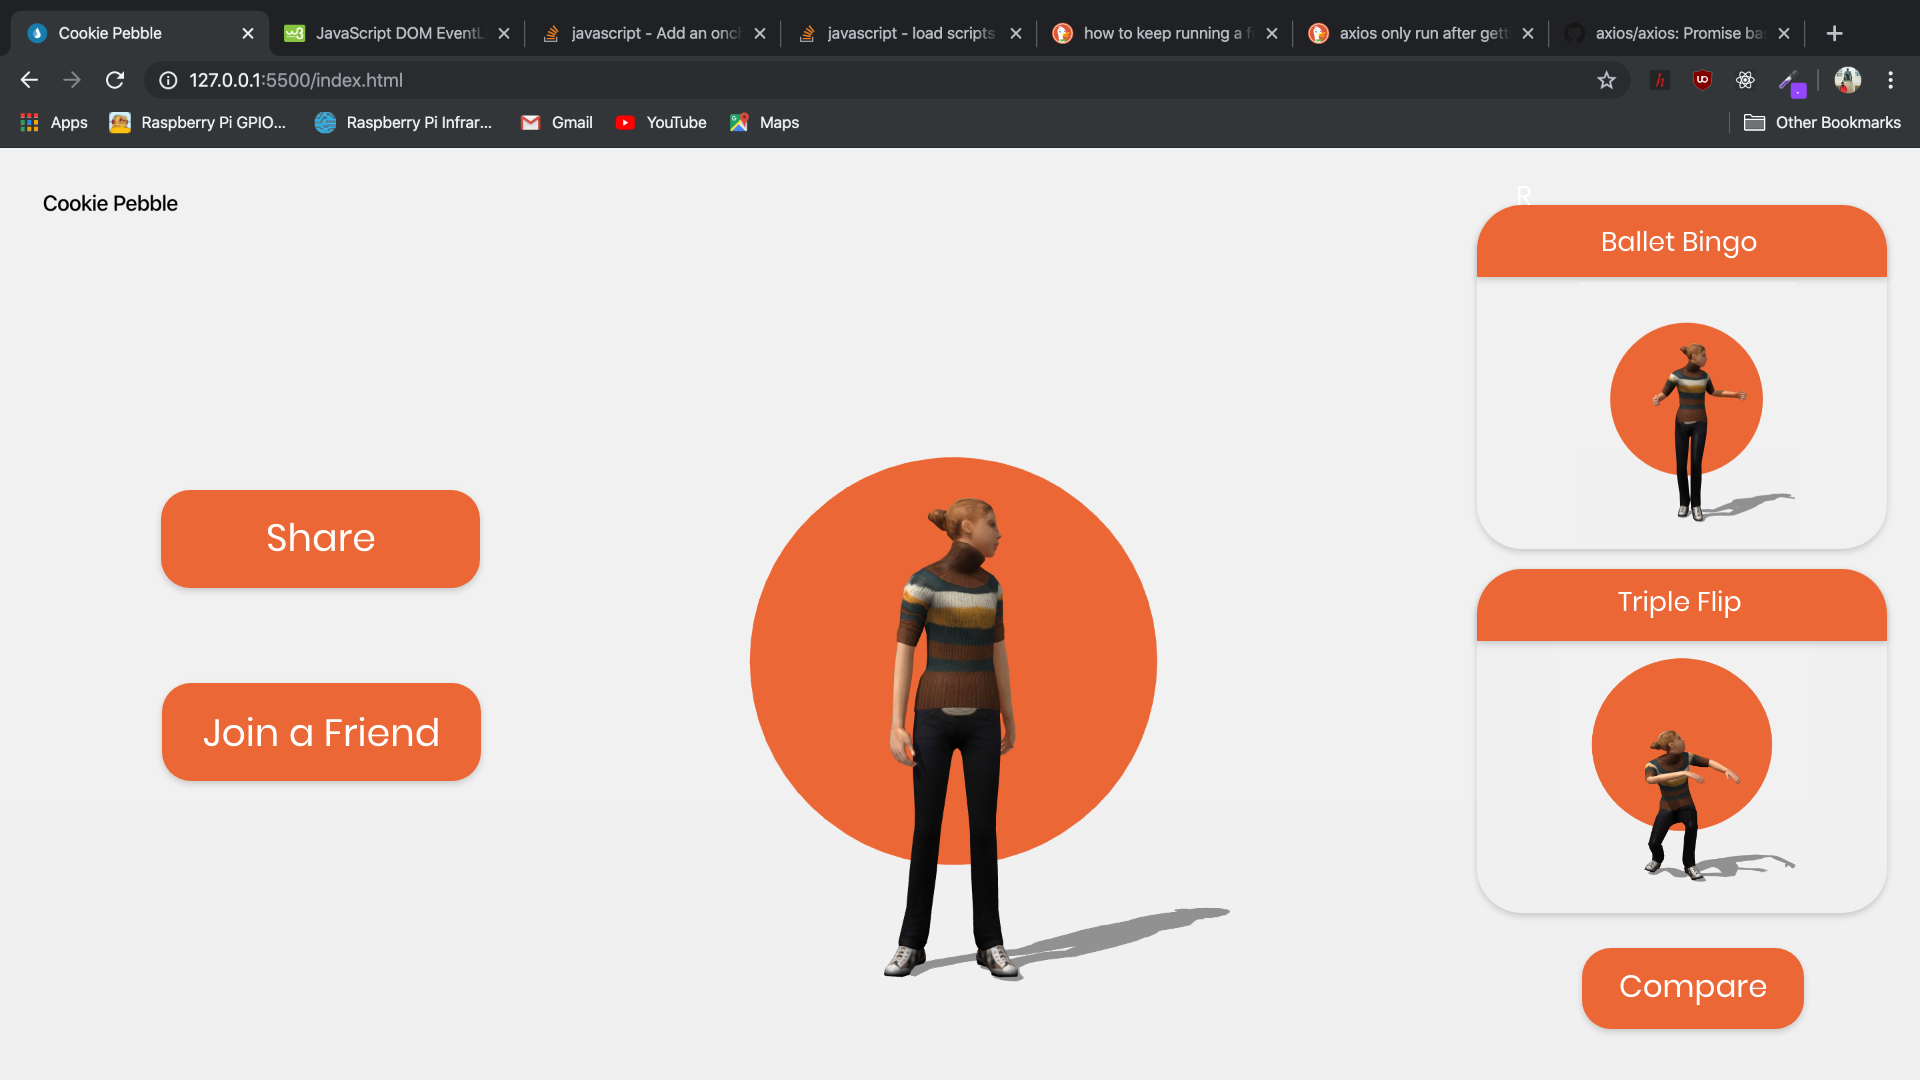Viewport: 1920px width, 1080px height.
Task: Open the Apps bookmarks shortcut
Action: tap(54, 122)
